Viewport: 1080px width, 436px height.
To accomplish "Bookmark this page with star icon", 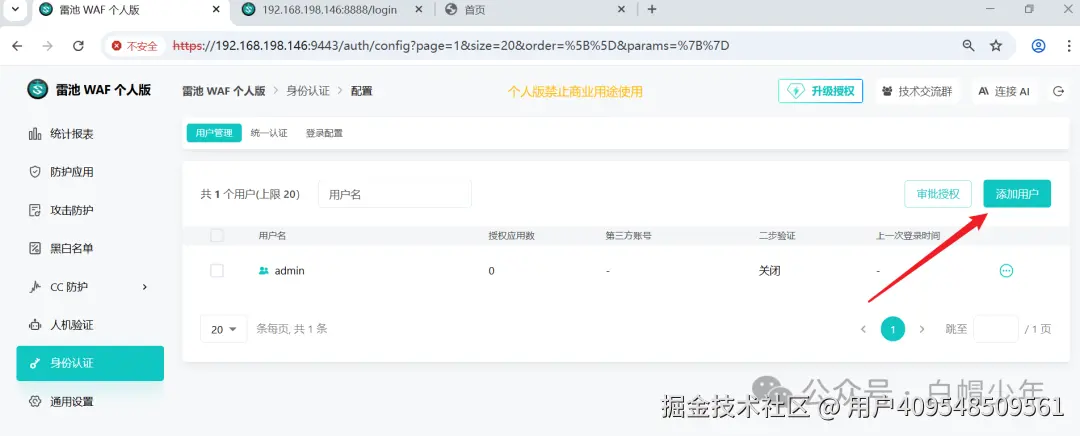I will pos(996,46).
